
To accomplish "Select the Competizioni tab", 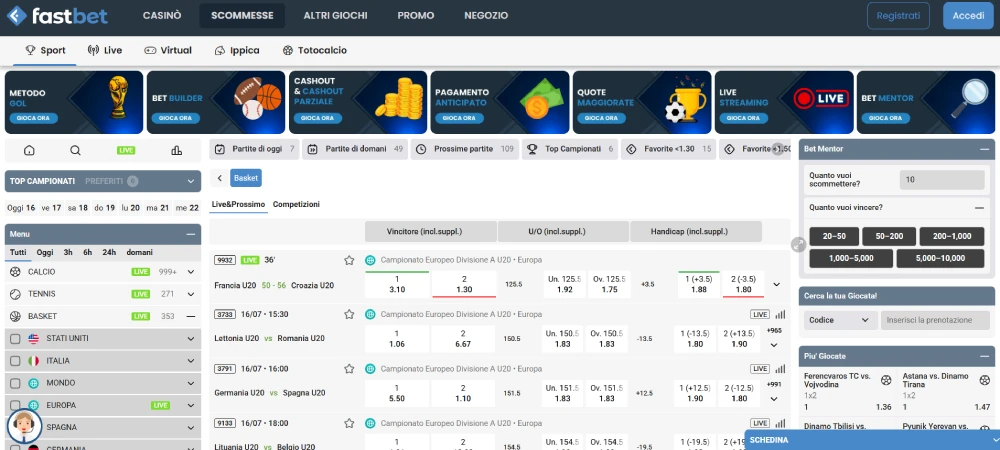I will click(x=296, y=205).
